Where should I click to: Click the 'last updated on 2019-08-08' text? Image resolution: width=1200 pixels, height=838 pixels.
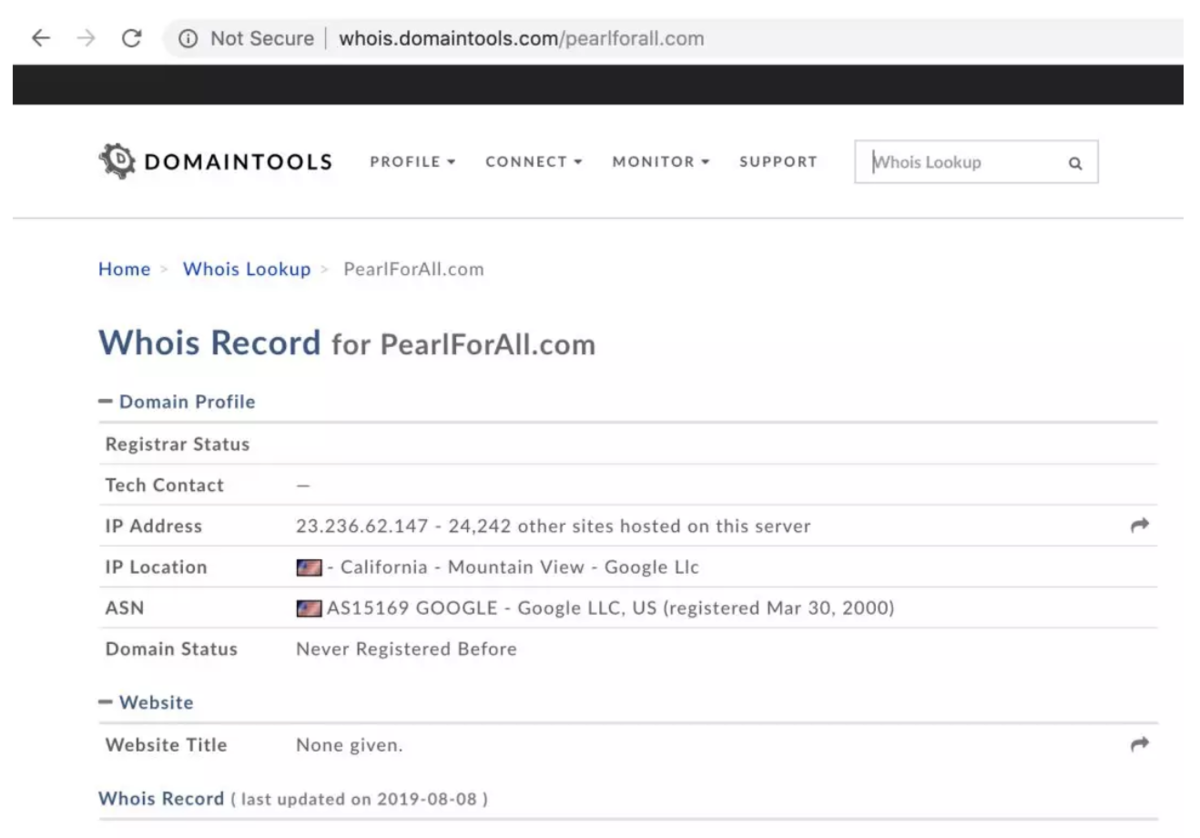(361, 800)
